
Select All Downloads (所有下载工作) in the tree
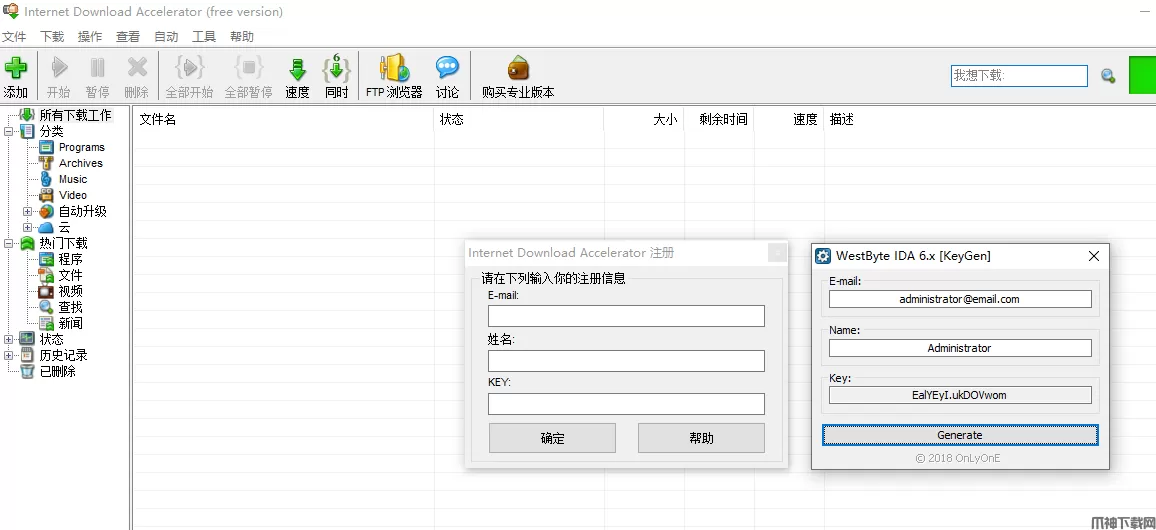[75, 115]
